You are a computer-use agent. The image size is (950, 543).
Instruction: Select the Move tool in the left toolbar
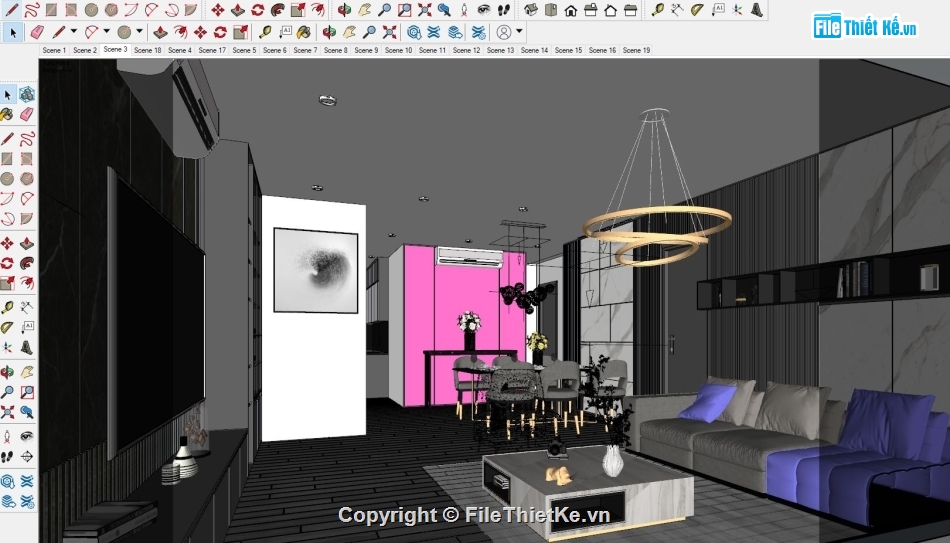coord(7,243)
